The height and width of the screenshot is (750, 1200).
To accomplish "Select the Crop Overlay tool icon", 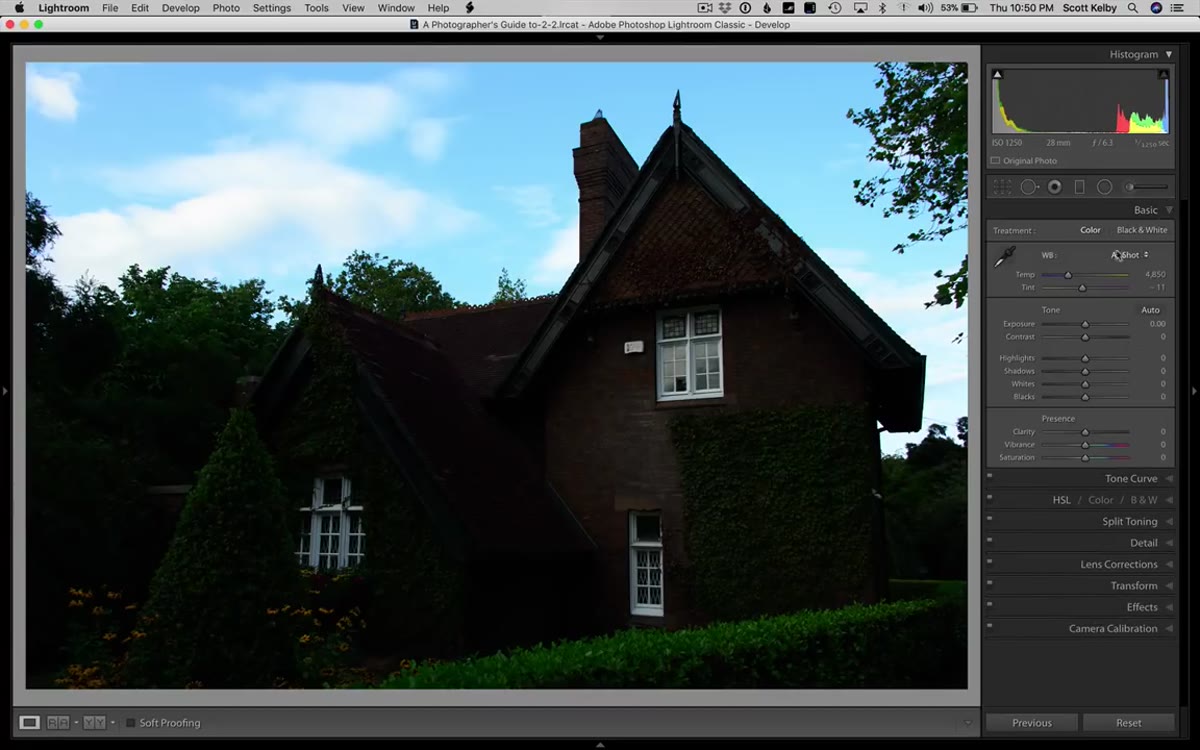I will pos(1003,187).
